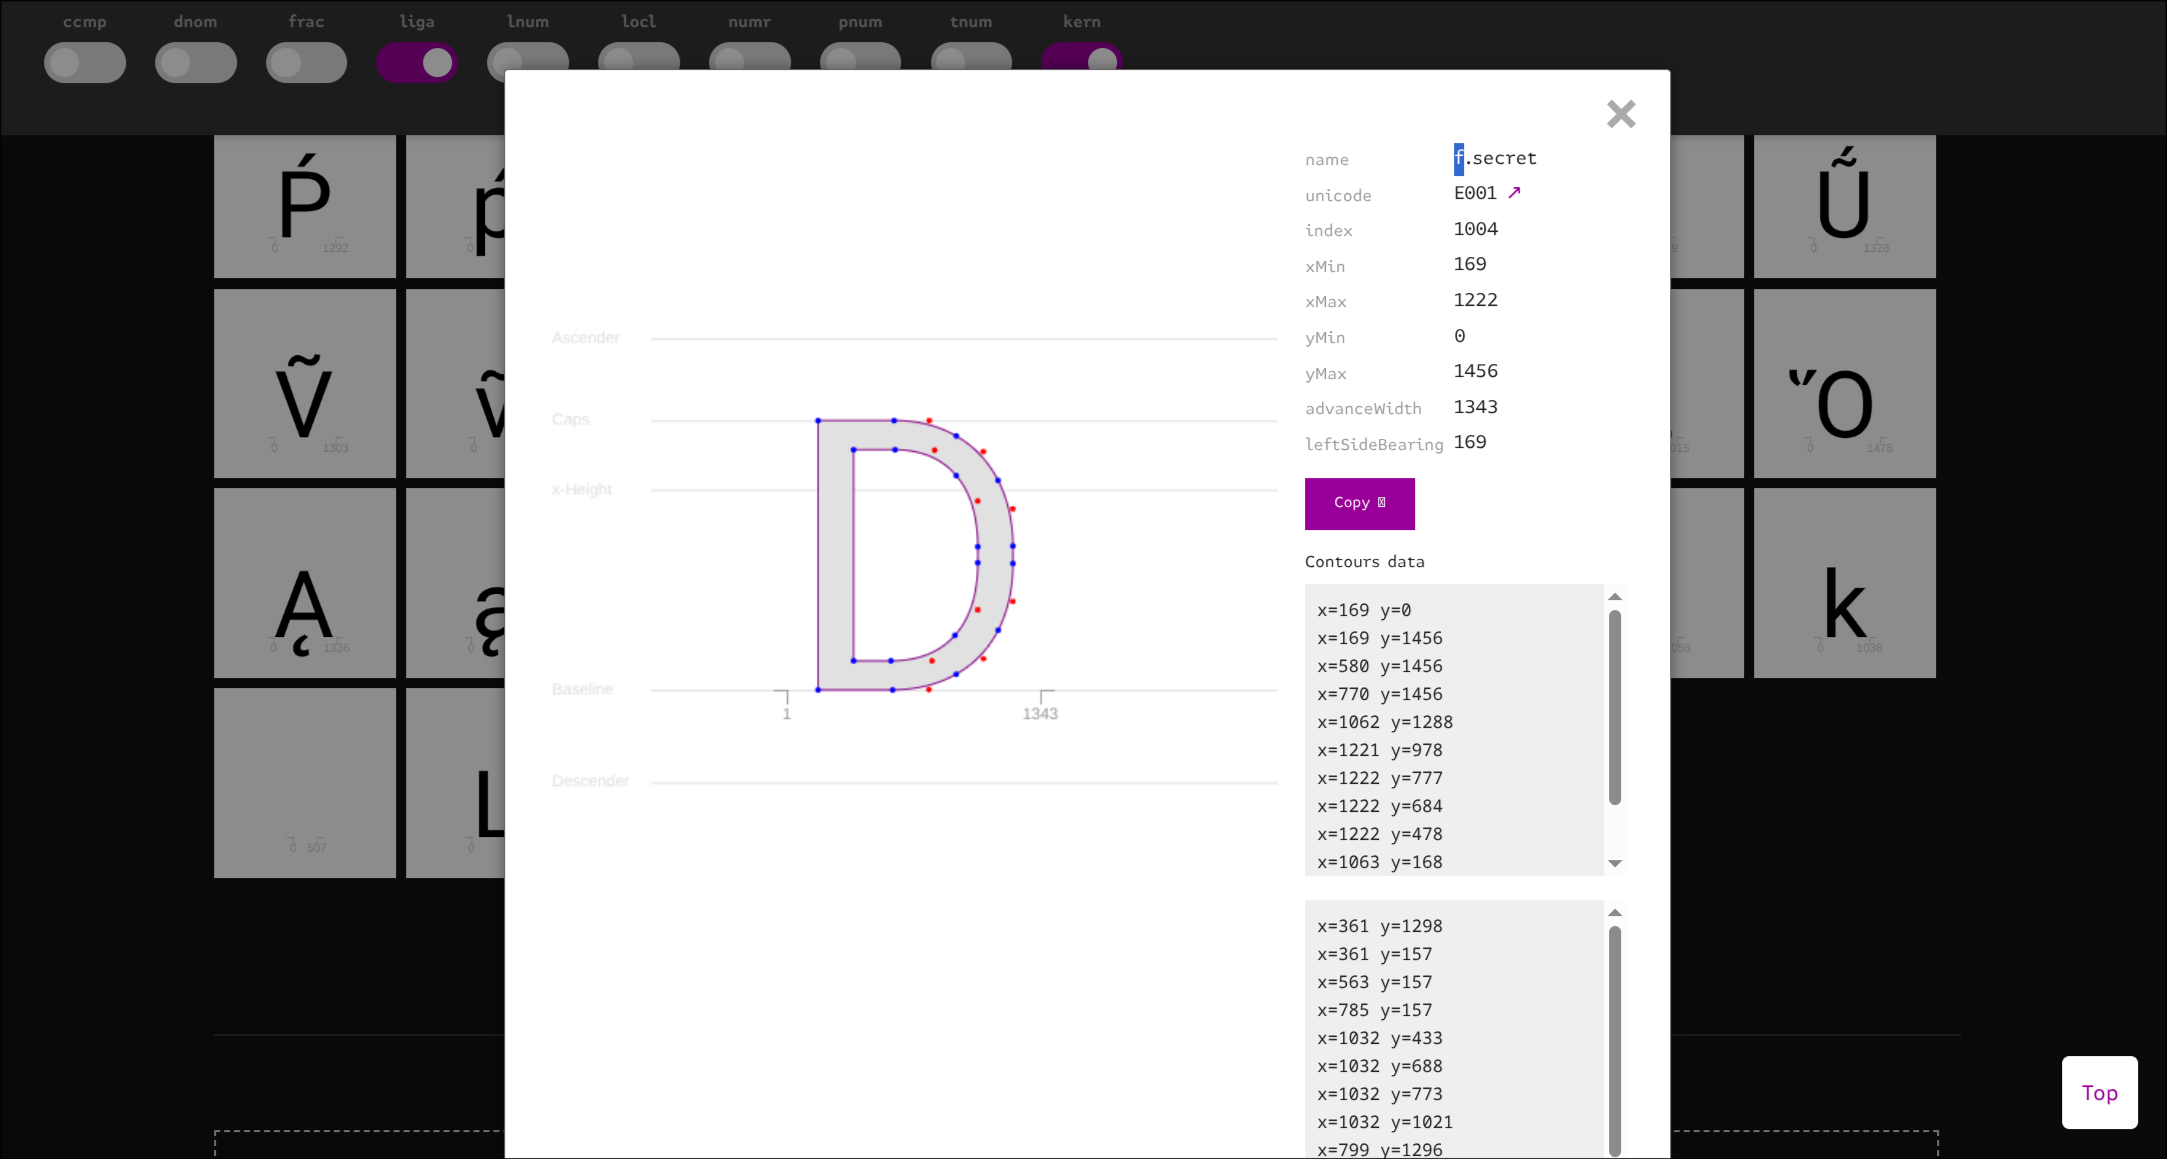Image resolution: width=2167 pixels, height=1159 pixels.
Task: Select the U double acute glyph tile
Action: tap(1844, 206)
